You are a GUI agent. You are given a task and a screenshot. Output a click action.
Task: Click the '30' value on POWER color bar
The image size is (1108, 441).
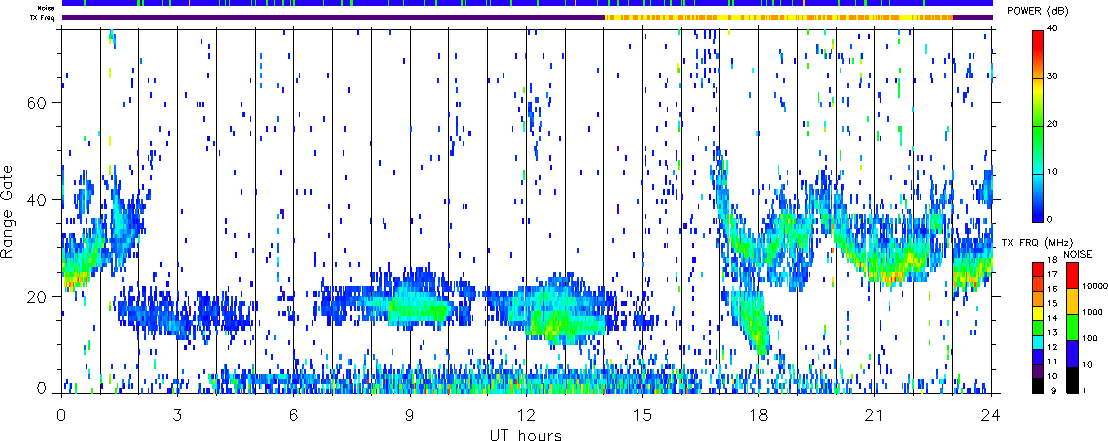point(1052,76)
